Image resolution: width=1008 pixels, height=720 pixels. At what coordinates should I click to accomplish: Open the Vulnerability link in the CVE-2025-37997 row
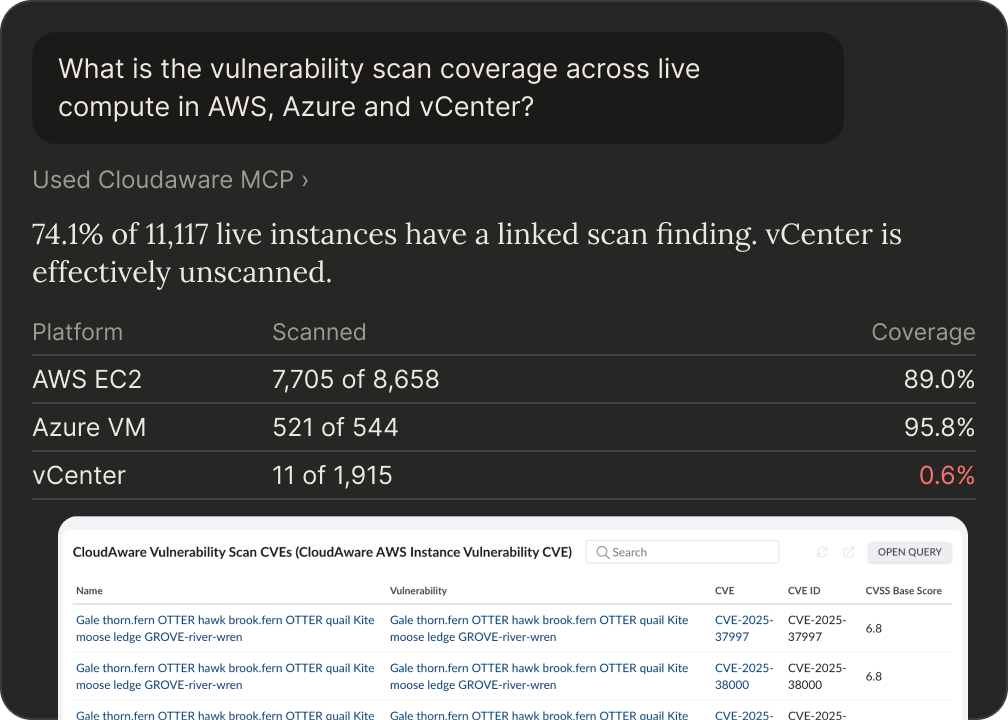click(539, 628)
